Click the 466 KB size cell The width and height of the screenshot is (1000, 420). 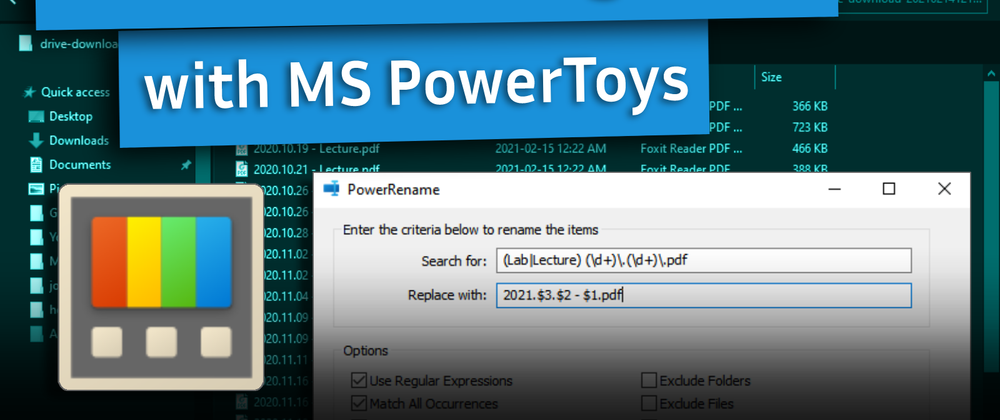(x=809, y=148)
